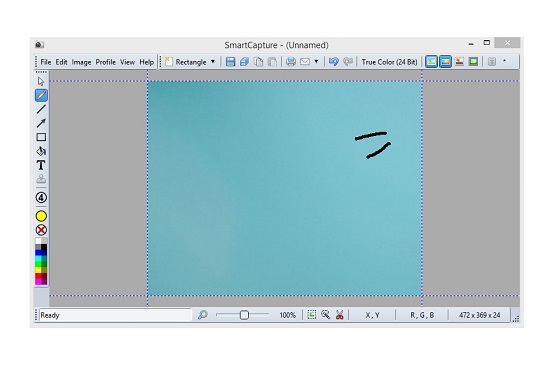Viewport: 550px width, 378px height.
Task: Pick the white color swatch
Action: (38, 241)
